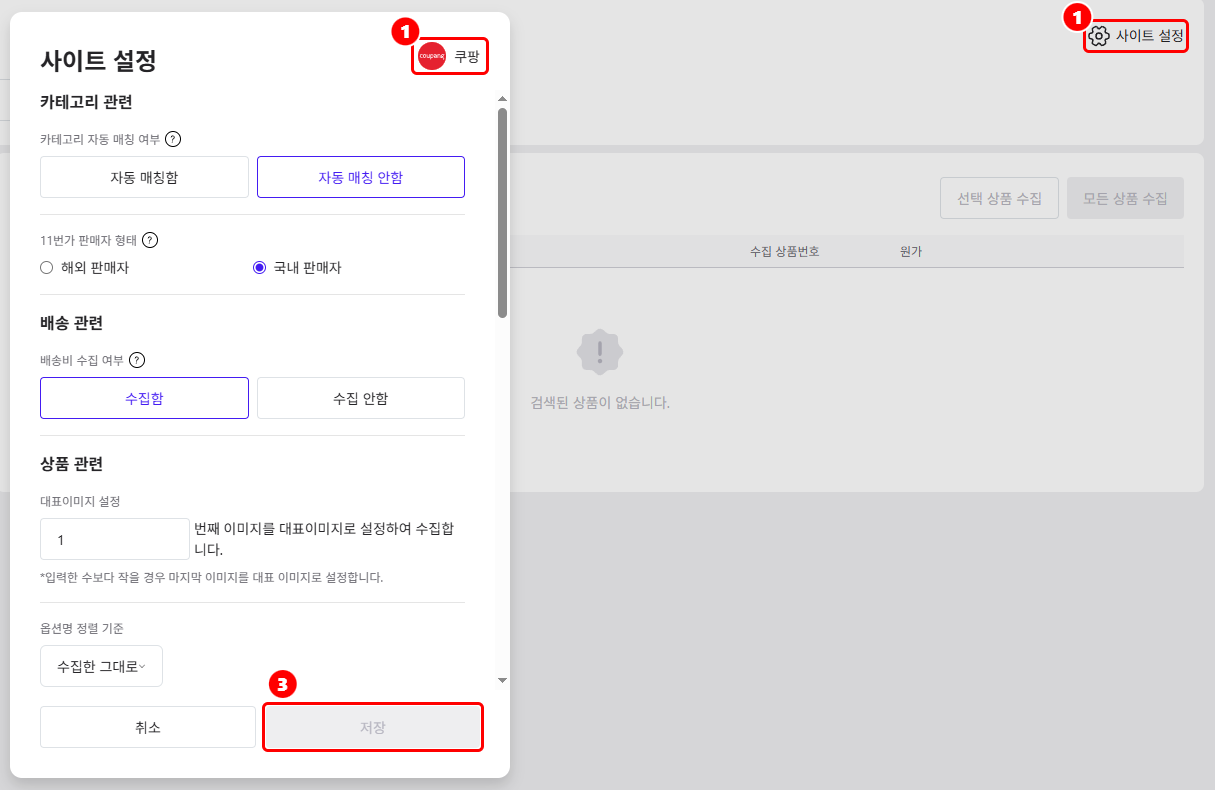The height and width of the screenshot is (790, 1215).
Task: Click 모든 상품 수집 button
Action: point(1126,199)
